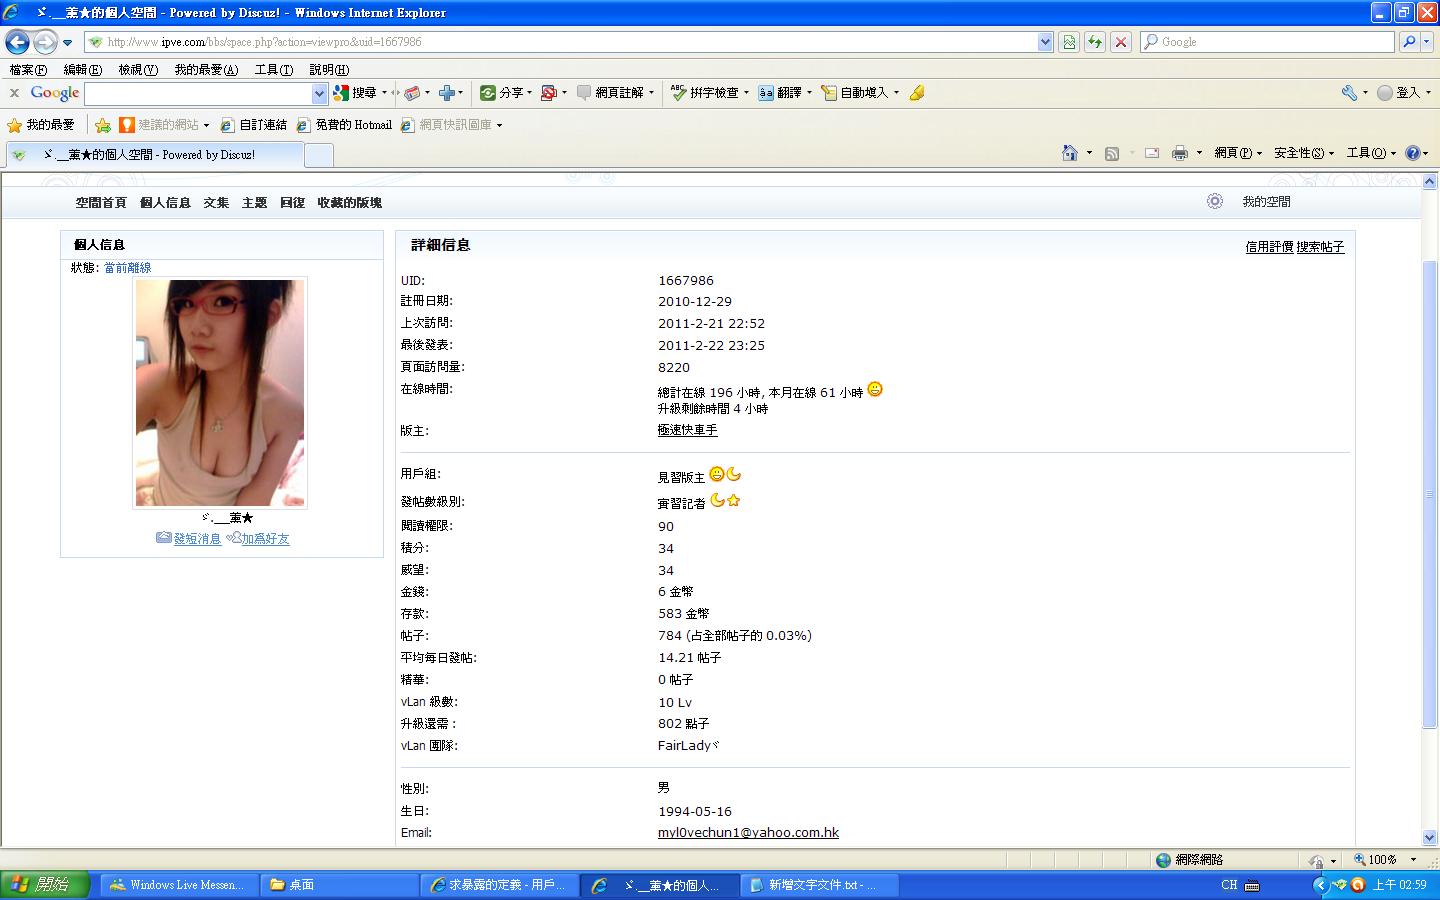Click the Google toolbar wrench settings icon
This screenshot has height=900, width=1440.
pos(1349,93)
